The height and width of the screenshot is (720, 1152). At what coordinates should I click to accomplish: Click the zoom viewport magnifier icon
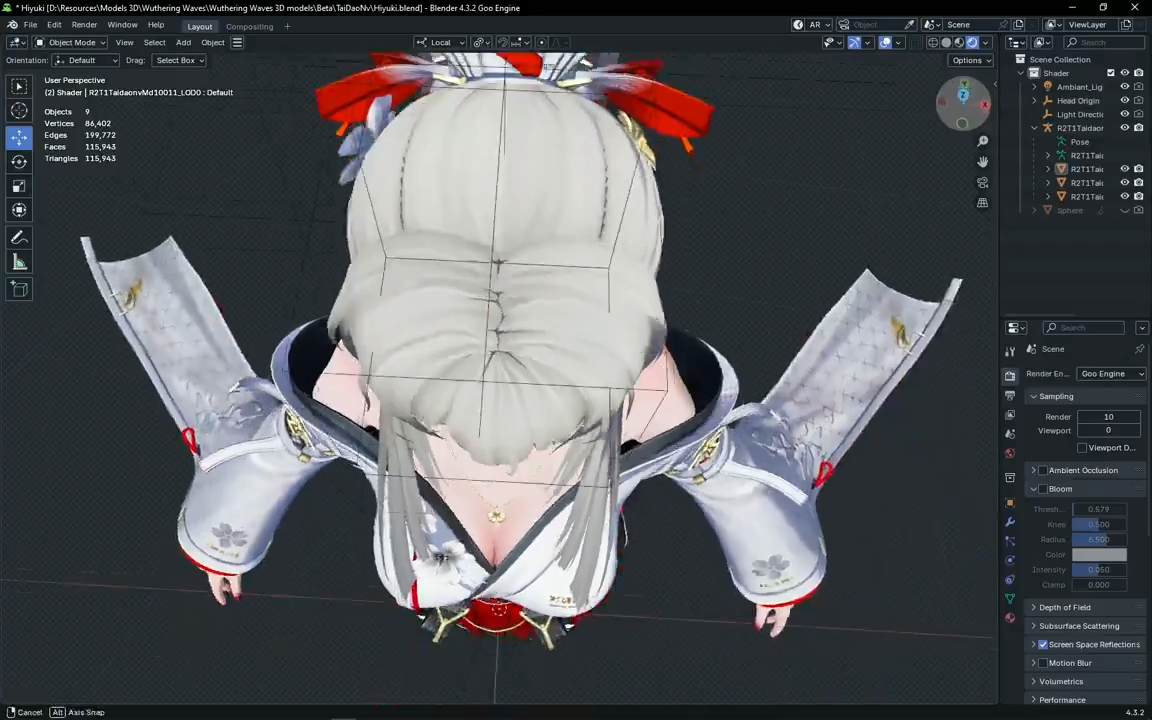(982, 141)
